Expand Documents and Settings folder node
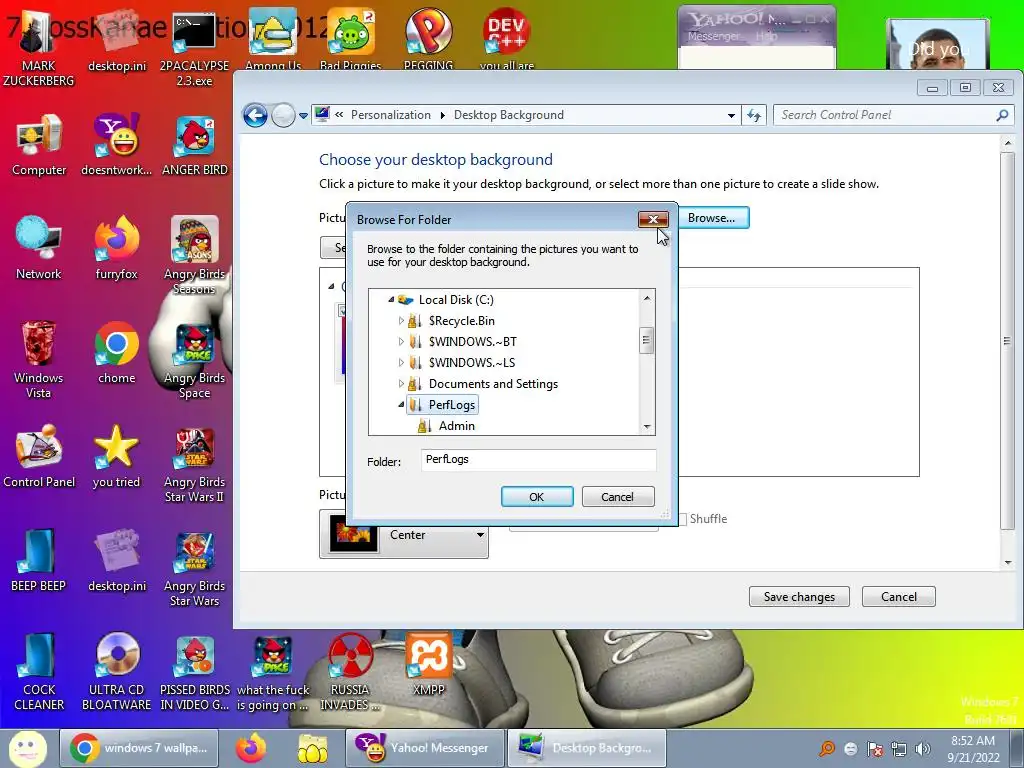The image size is (1024, 768). (401, 383)
